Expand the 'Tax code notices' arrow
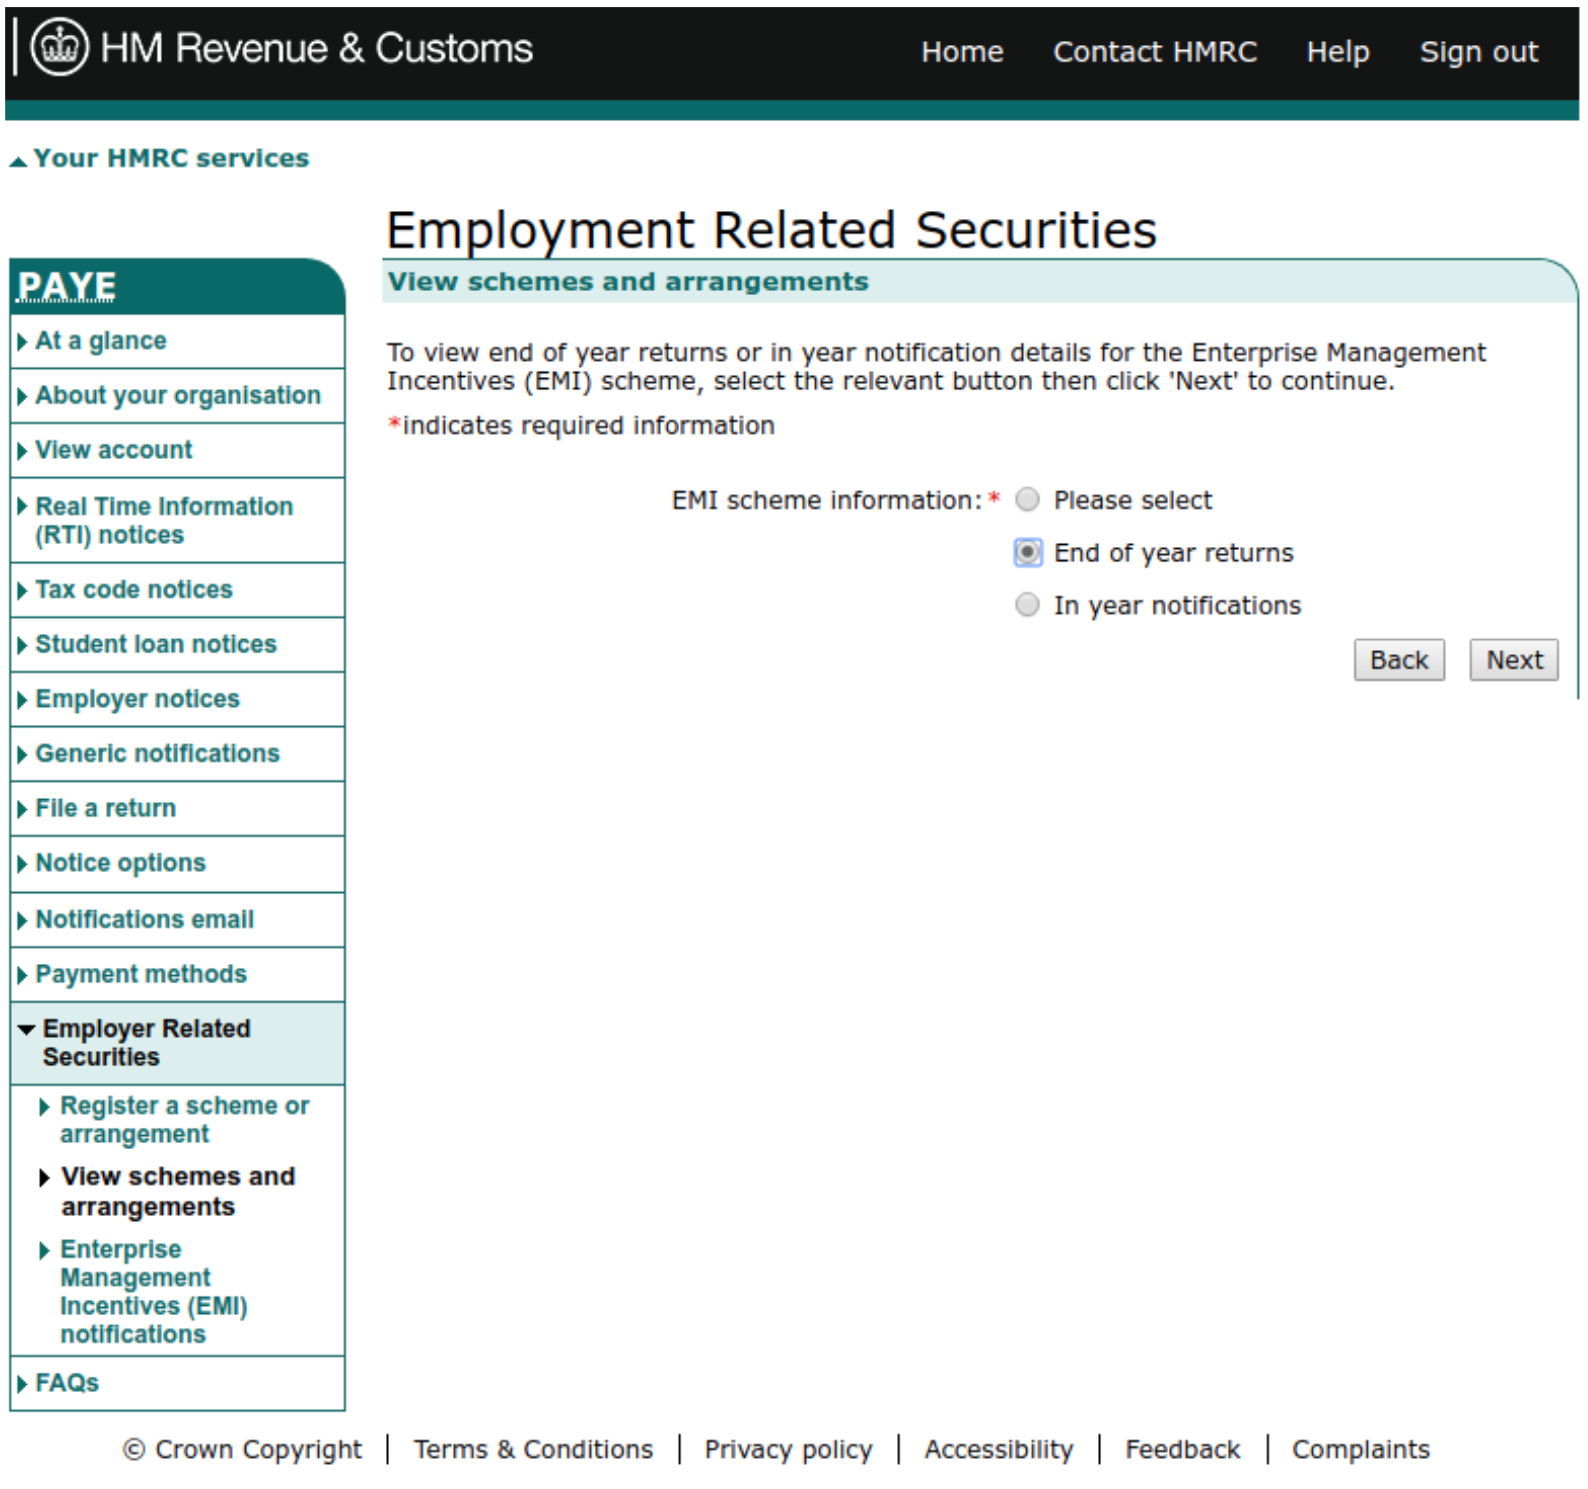1588x1489 pixels. coord(22,591)
